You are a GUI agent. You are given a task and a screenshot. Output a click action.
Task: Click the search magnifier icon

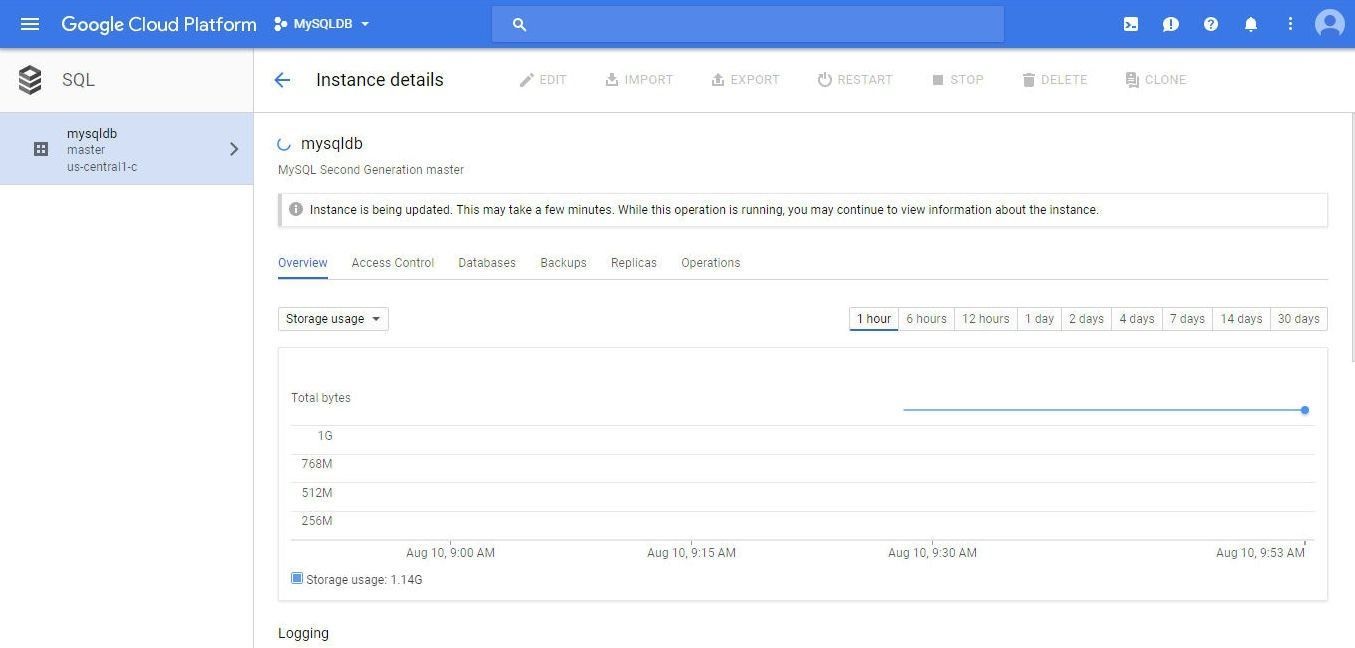click(519, 24)
